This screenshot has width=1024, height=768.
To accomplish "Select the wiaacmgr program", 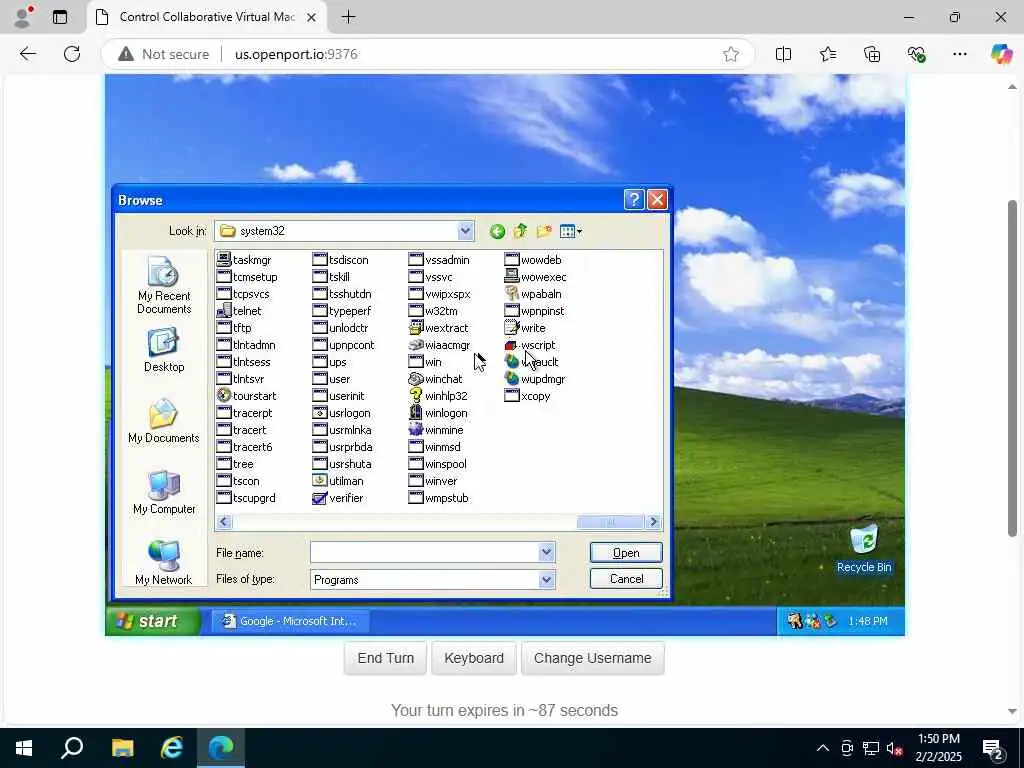I will pos(440,345).
